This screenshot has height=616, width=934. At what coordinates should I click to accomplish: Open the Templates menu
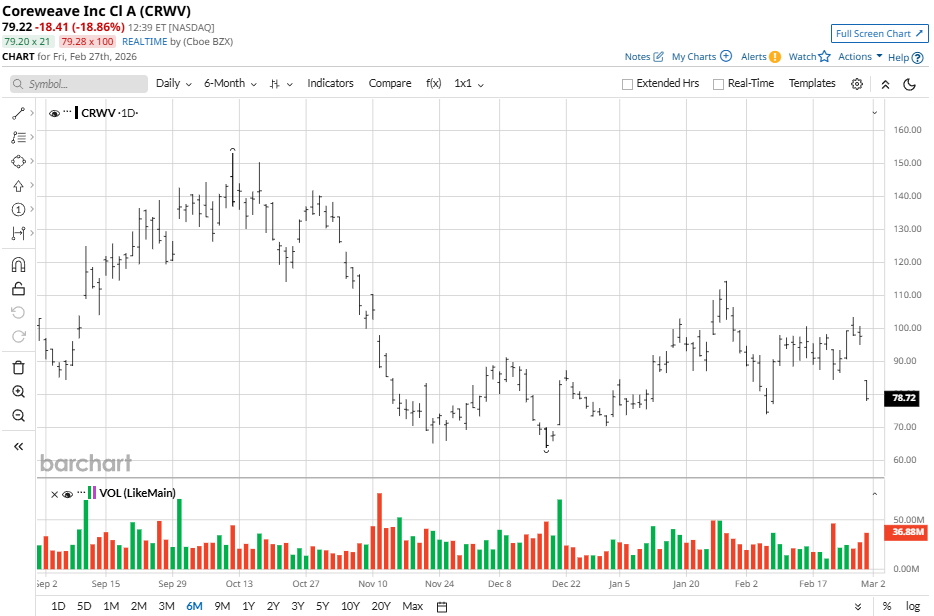point(812,83)
